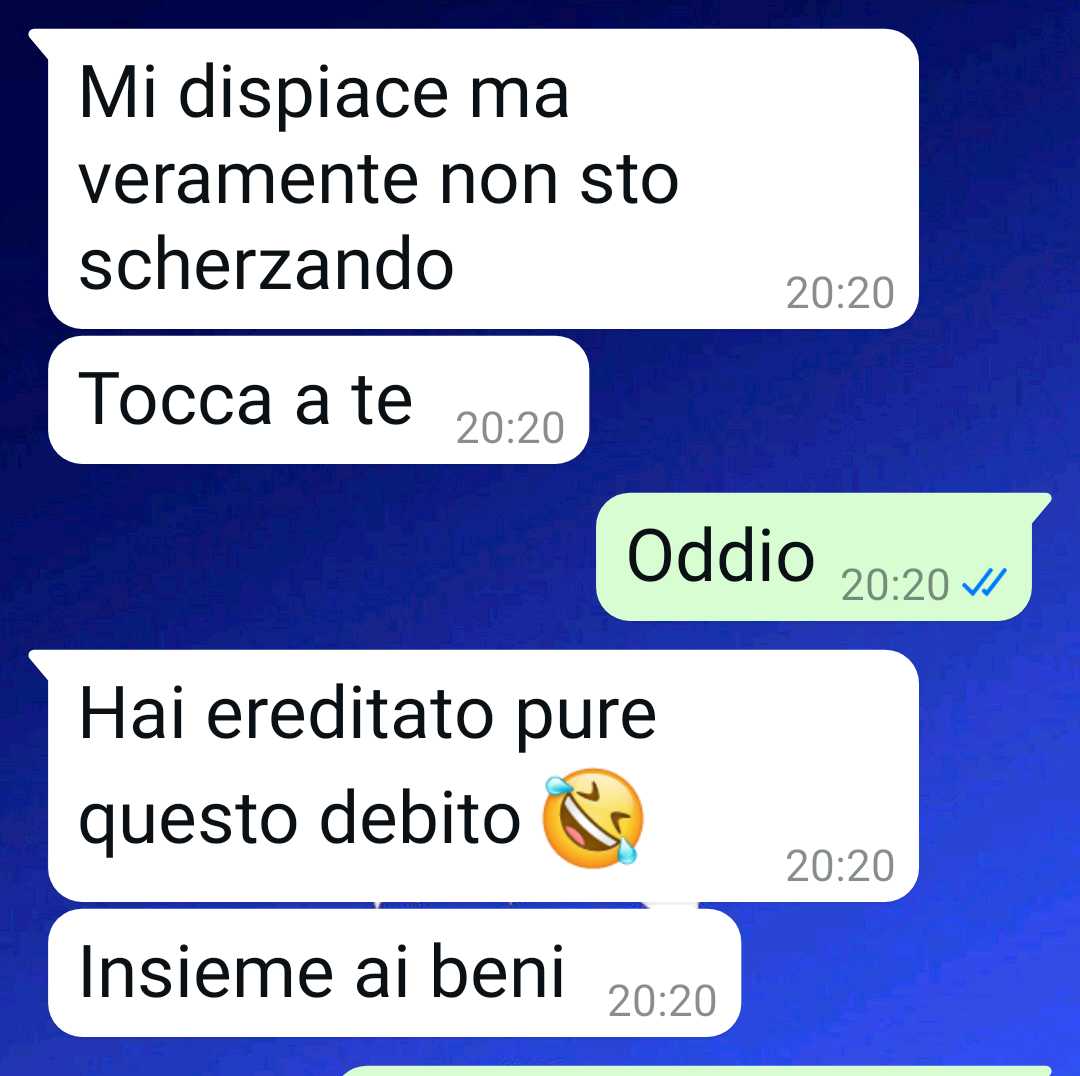Viewport: 1080px width, 1076px height.
Task: Tap "Hai ereditato pure questo debito" message
Action: tap(483, 776)
